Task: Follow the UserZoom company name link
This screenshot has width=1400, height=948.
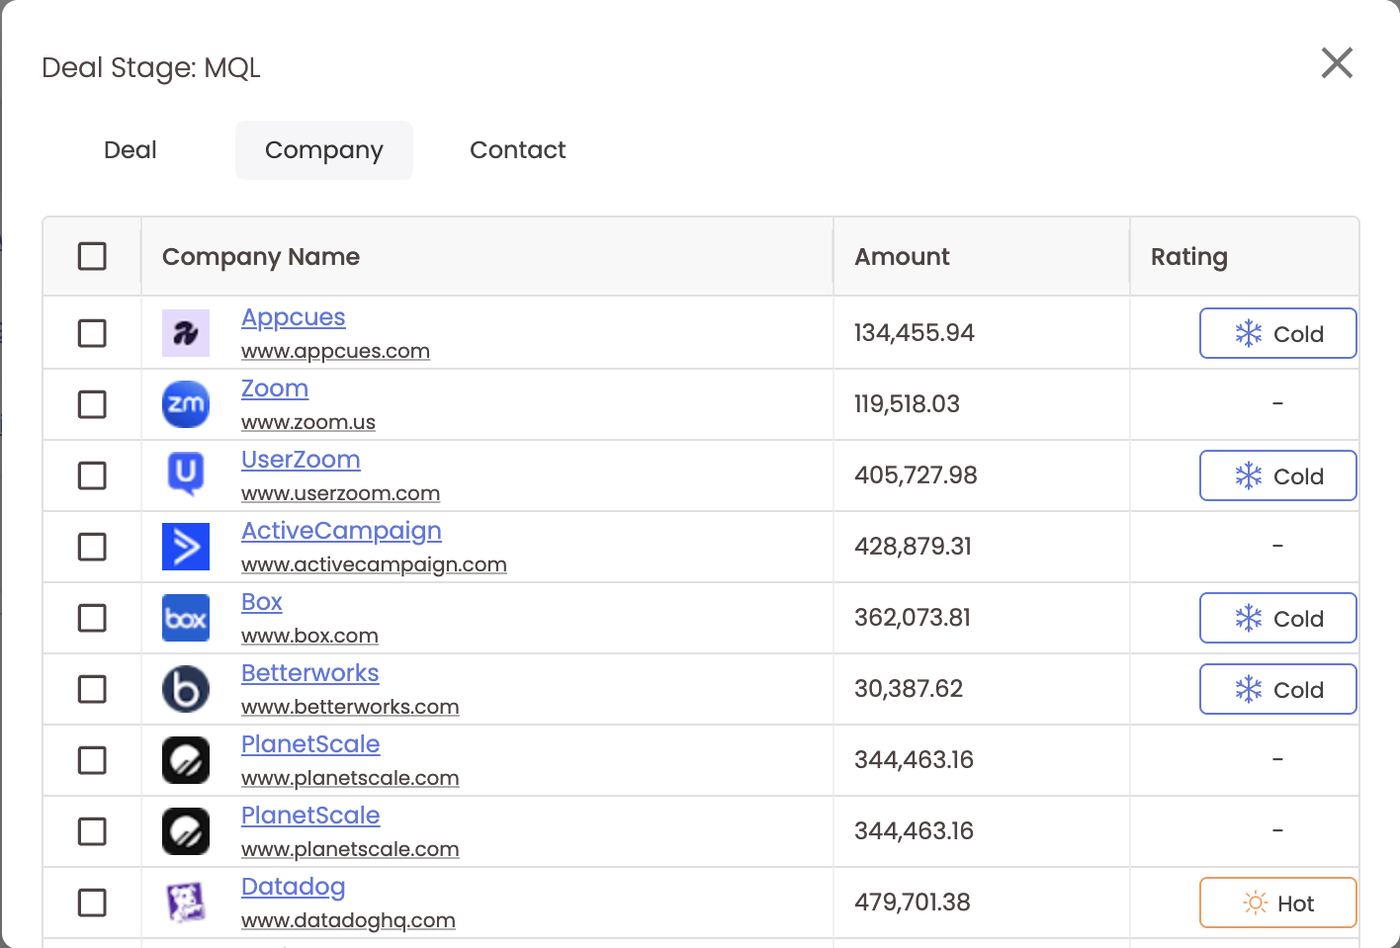Action: [301, 459]
